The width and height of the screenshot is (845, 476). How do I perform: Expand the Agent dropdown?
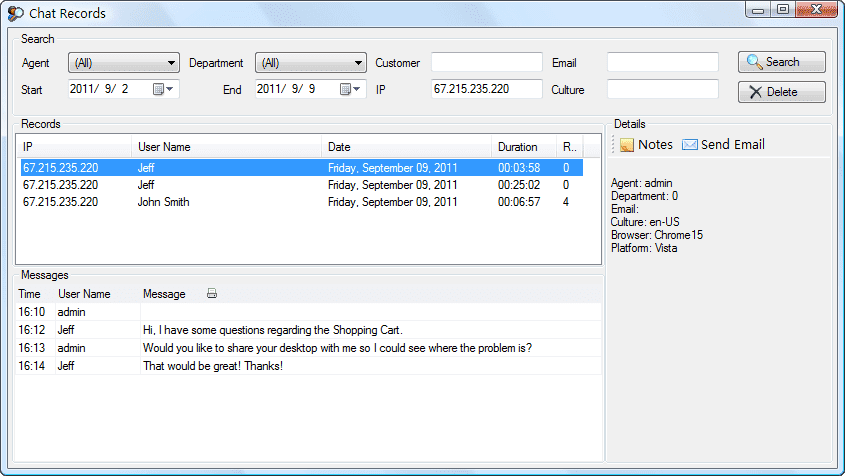(123, 63)
